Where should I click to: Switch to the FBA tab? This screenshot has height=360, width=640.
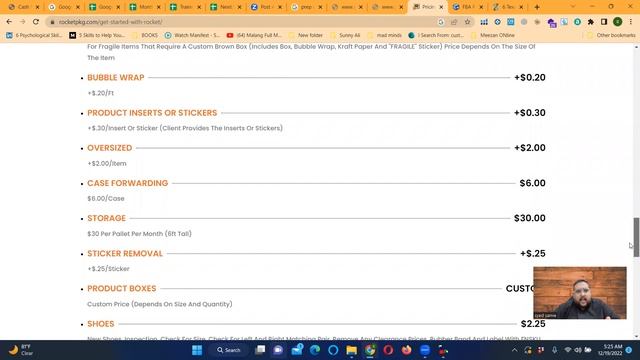click(468, 7)
